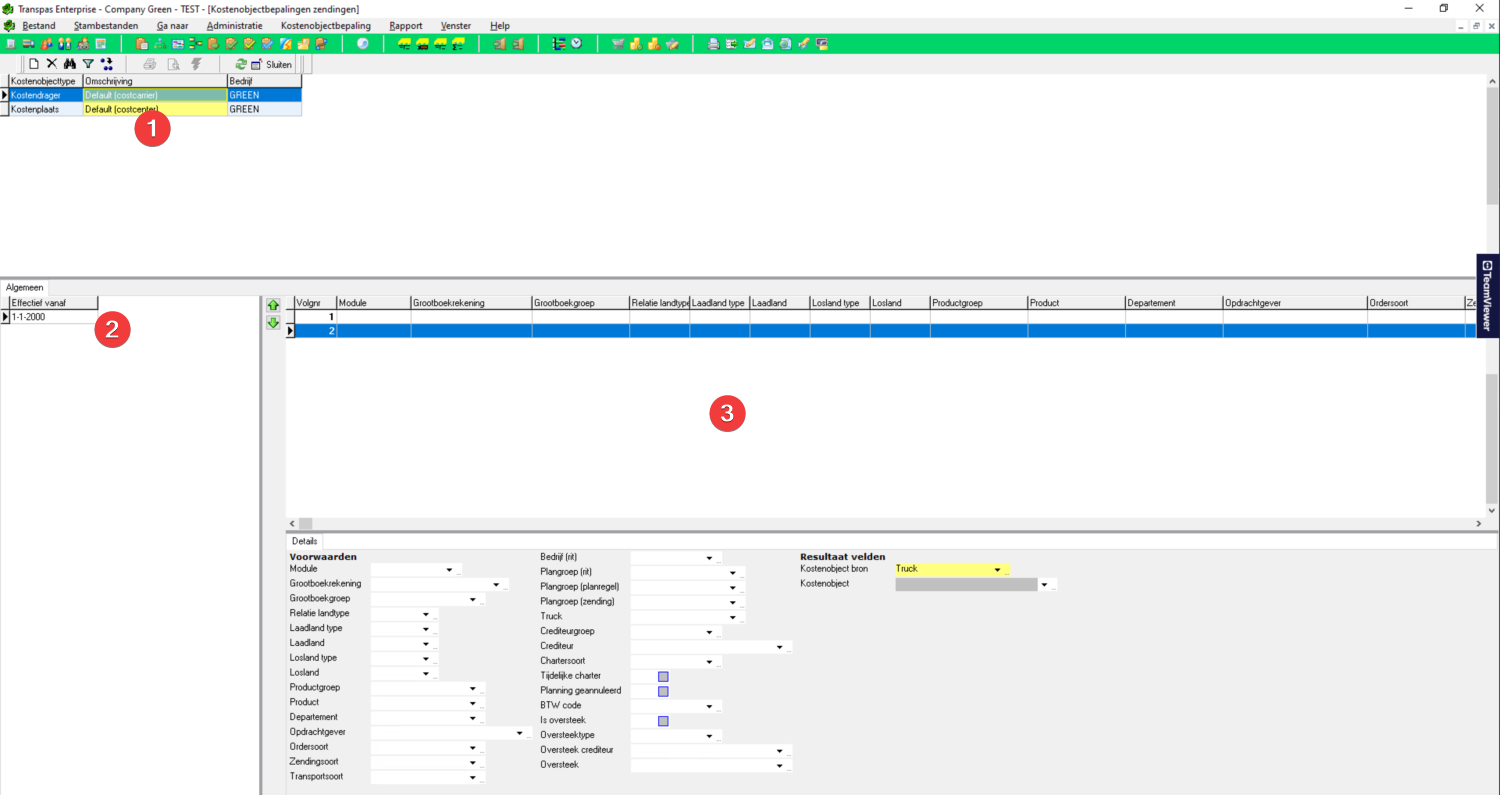The height and width of the screenshot is (795, 1500).
Task: Expand the BTW code dropdown
Action: 709,706
